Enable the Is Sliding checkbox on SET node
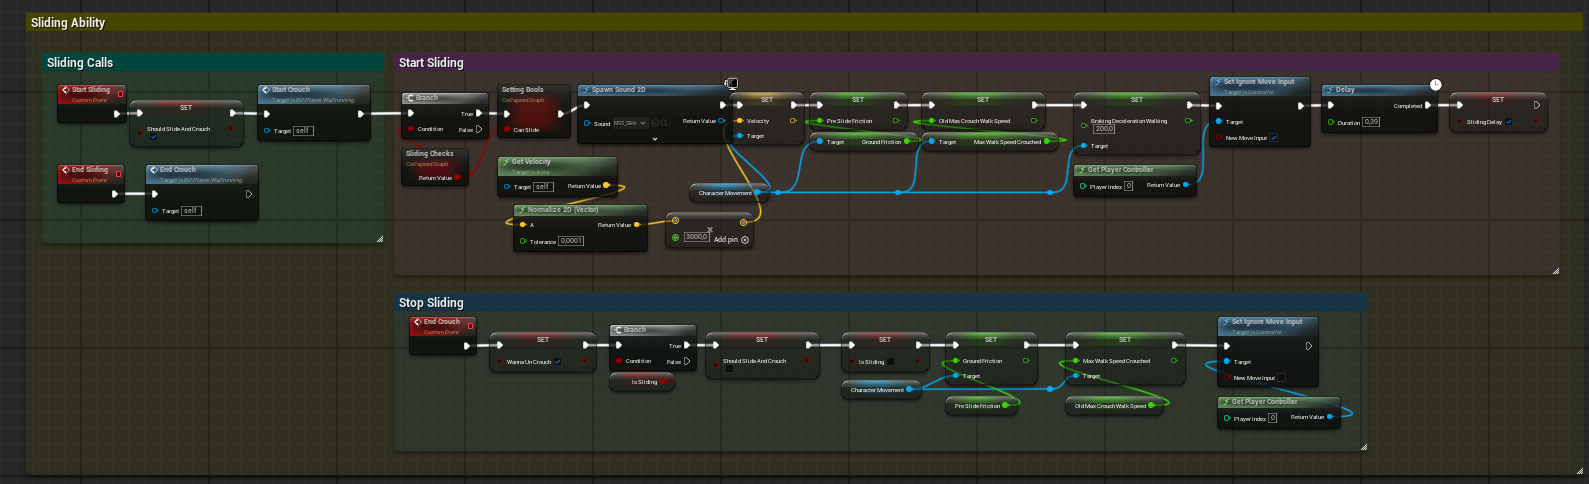Screen dimensions: 1589x484 tap(891, 362)
